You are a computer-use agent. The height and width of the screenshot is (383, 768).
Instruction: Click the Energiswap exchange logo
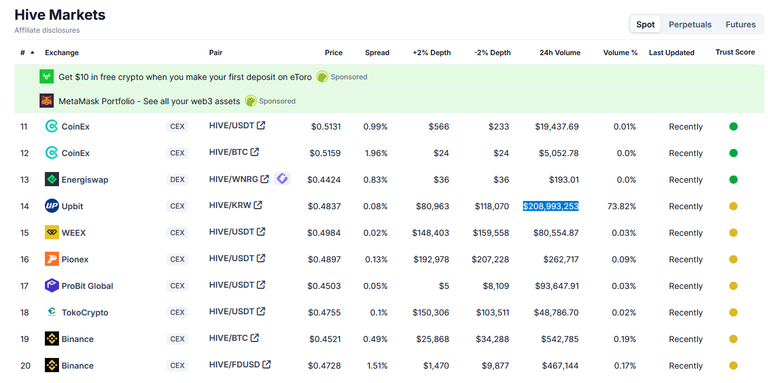click(x=51, y=179)
